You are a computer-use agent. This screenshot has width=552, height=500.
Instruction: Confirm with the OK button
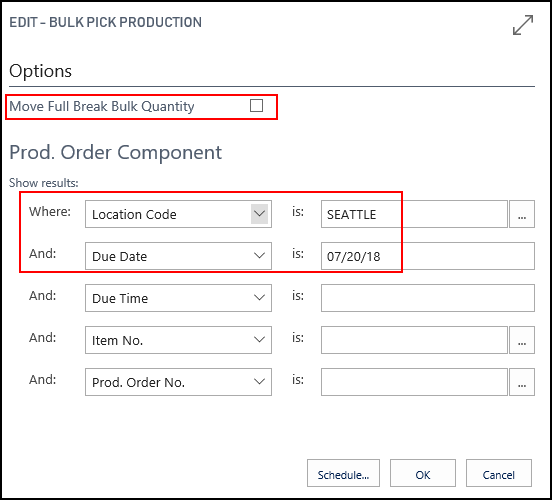pyautogui.click(x=422, y=473)
